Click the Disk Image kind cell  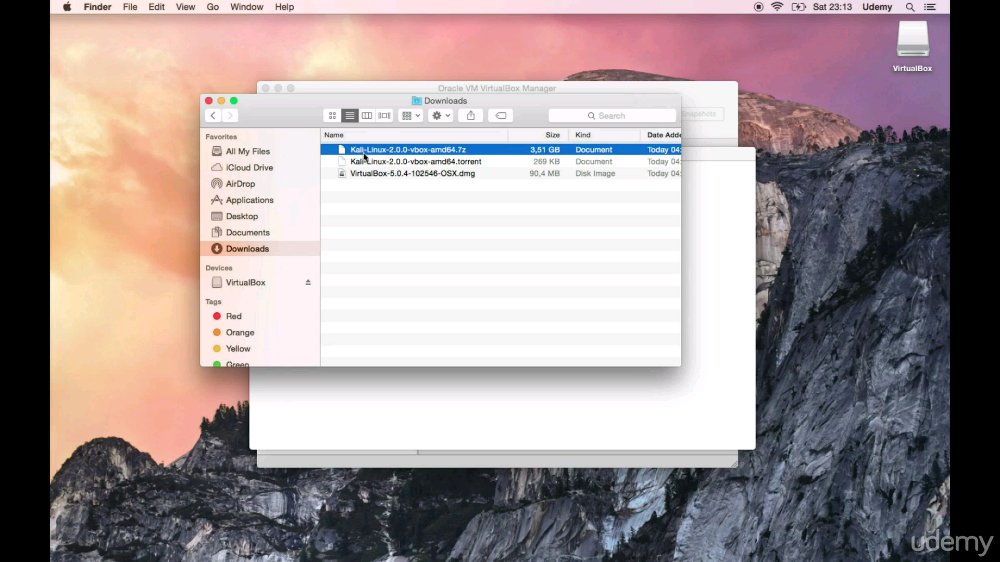(x=595, y=174)
